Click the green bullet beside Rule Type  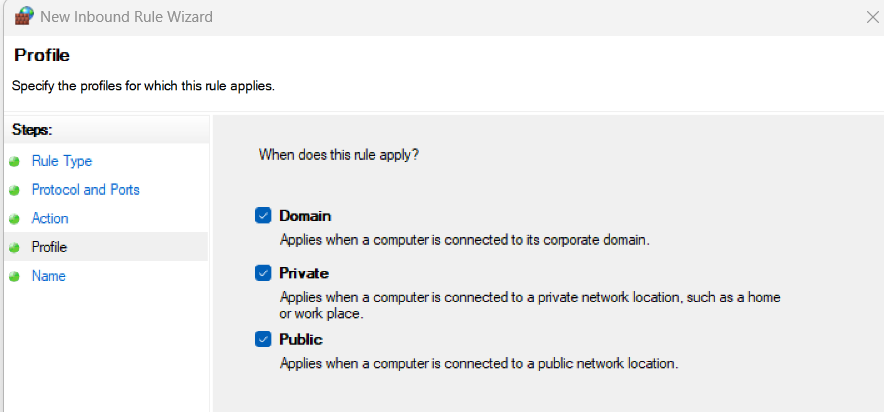14,162
